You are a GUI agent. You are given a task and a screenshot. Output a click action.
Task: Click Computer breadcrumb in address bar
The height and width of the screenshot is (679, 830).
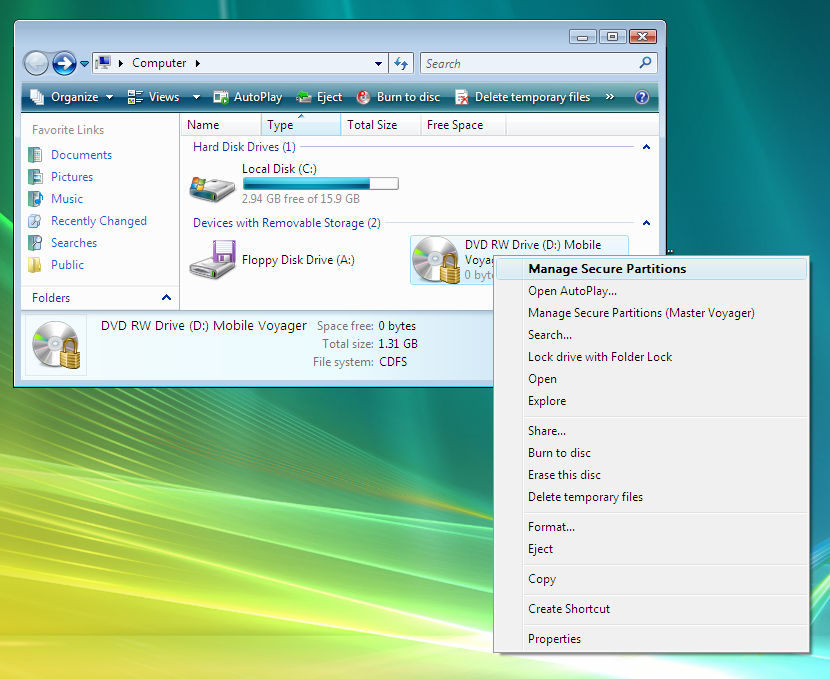[159, 63]
